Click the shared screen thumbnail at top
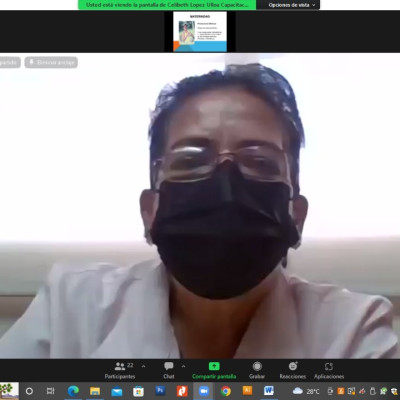Screen dimensions: 400x400 coord(200,32)
